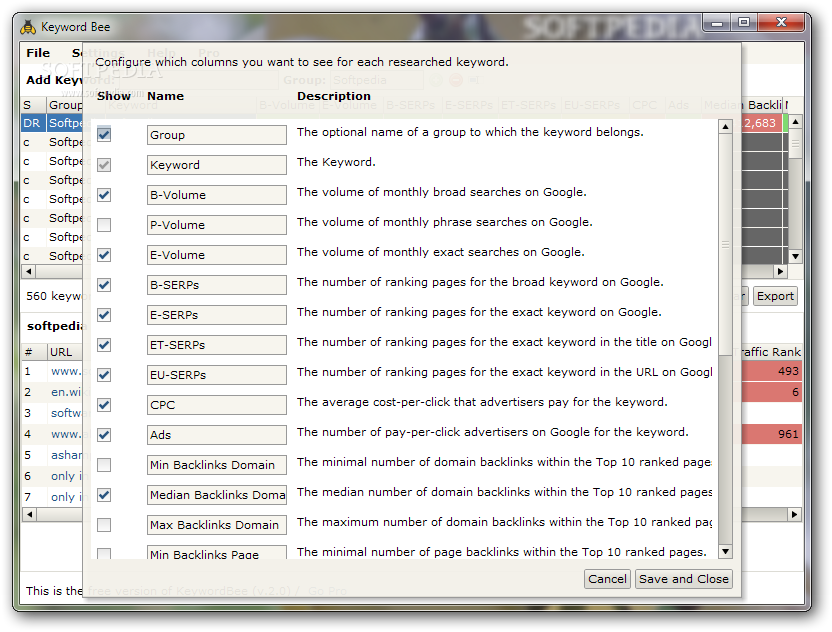Click the Min Backlinks Domain name field

coord(216,465)
